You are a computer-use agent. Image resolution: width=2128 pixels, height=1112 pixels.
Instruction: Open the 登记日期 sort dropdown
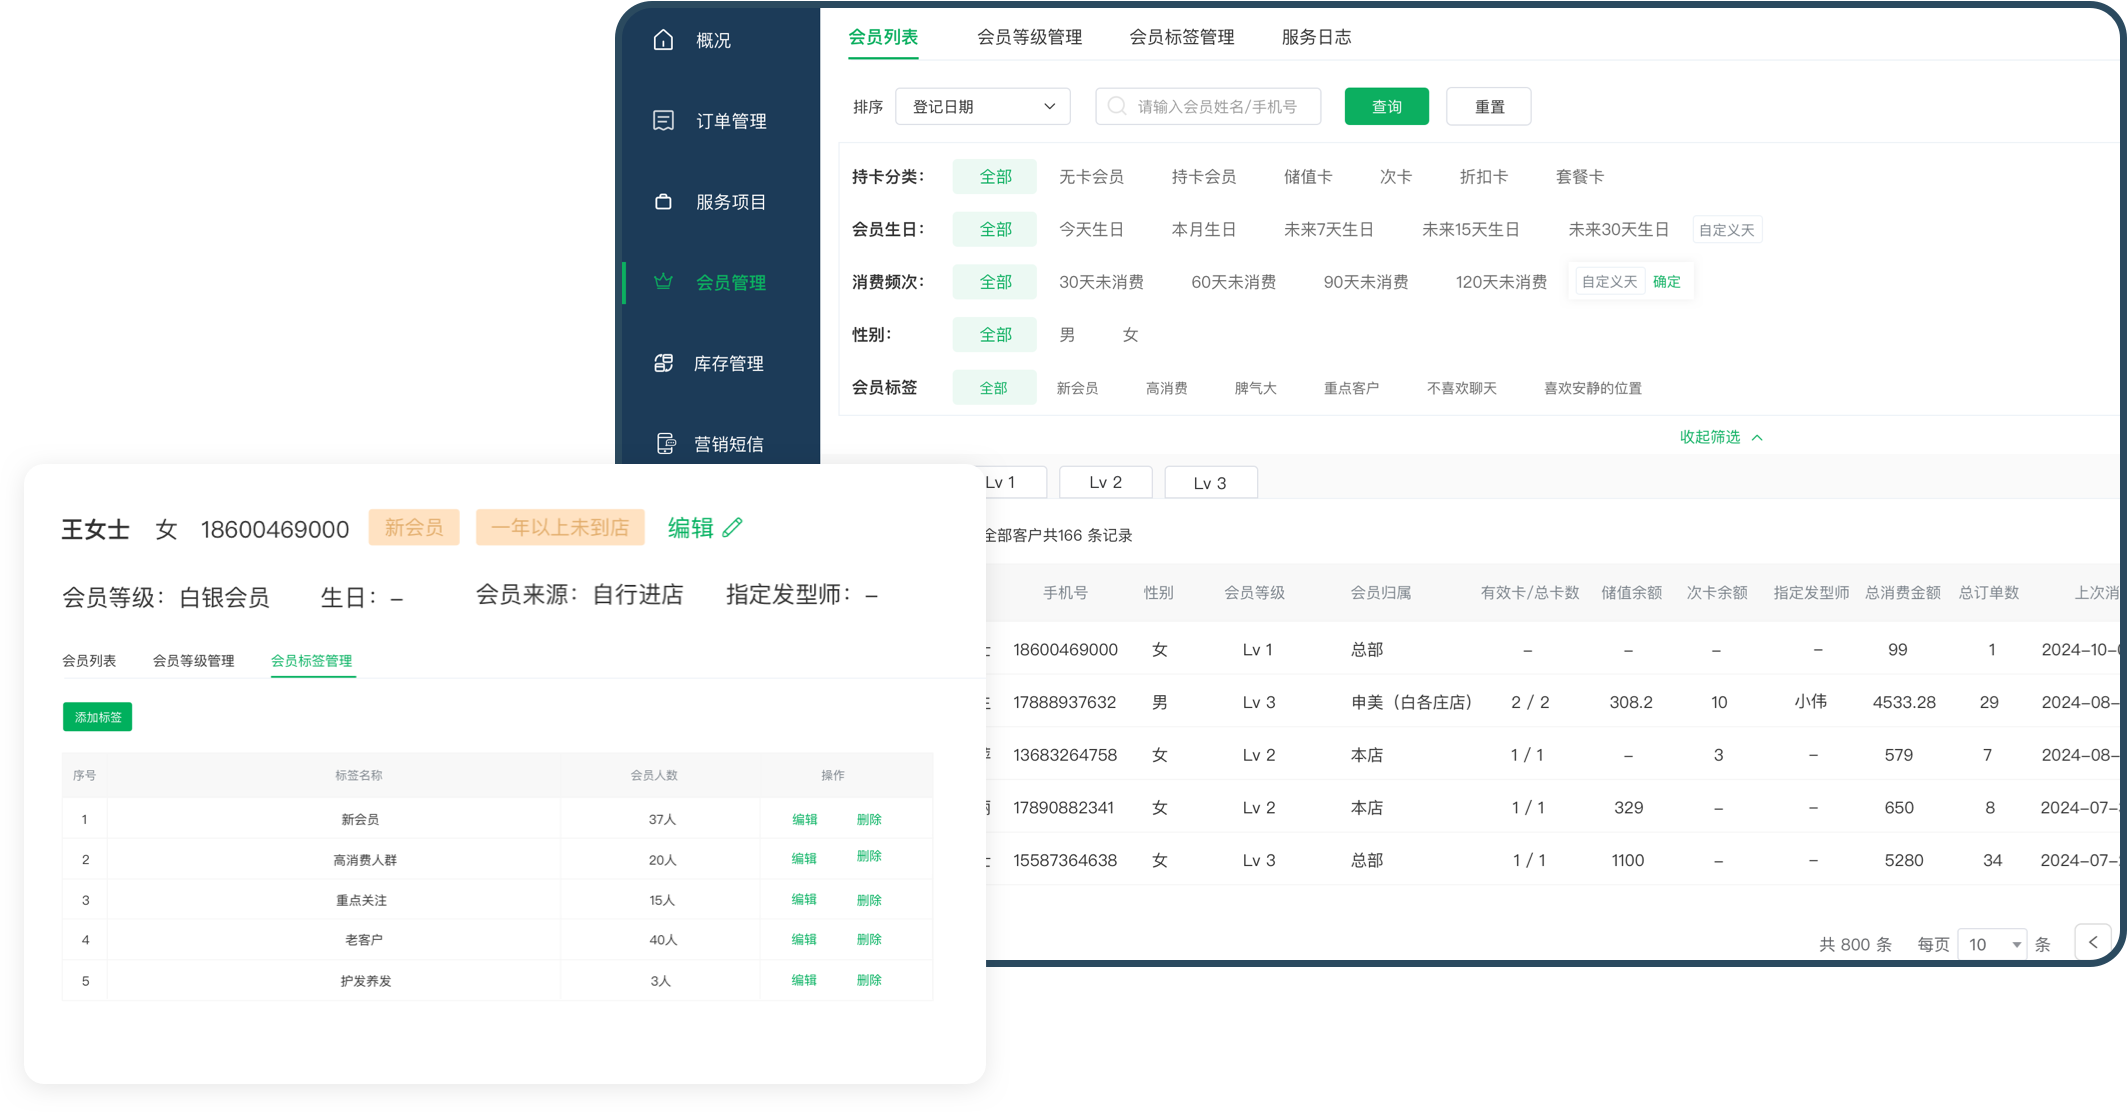coord(982,106)
